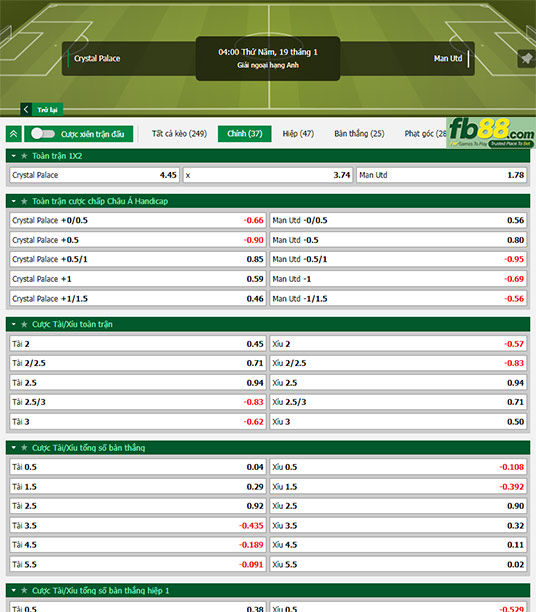Image resolution: width=536 pixels, height=612 pixels.
Task: Click the match time 04:00 Thứ Năm
Action: pos(268,52)
